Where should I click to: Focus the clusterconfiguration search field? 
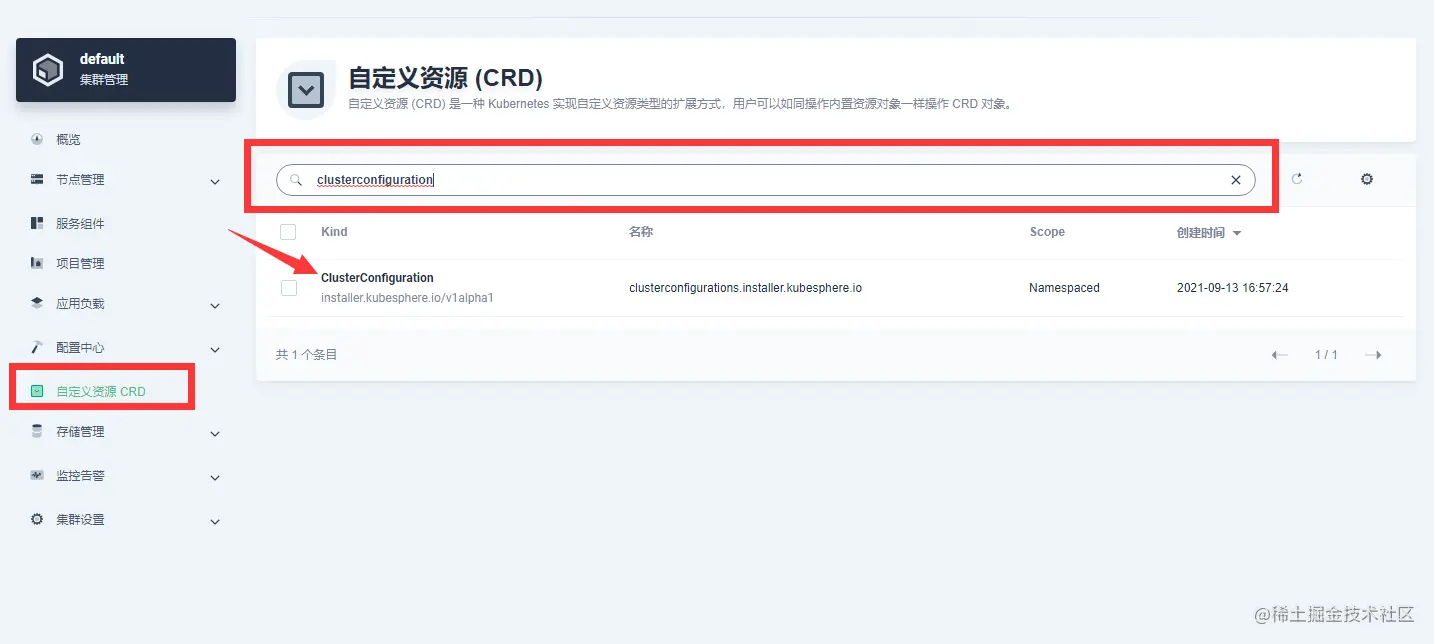point(765,180)
